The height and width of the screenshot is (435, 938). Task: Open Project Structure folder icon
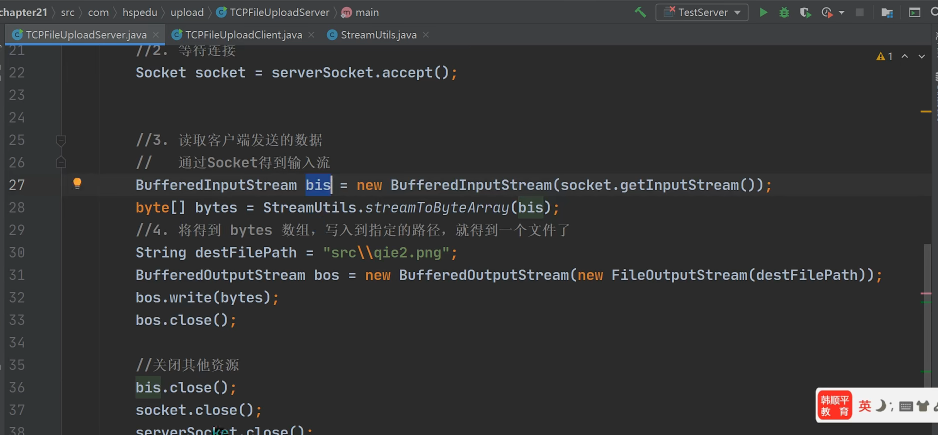(x=887, y=12)
